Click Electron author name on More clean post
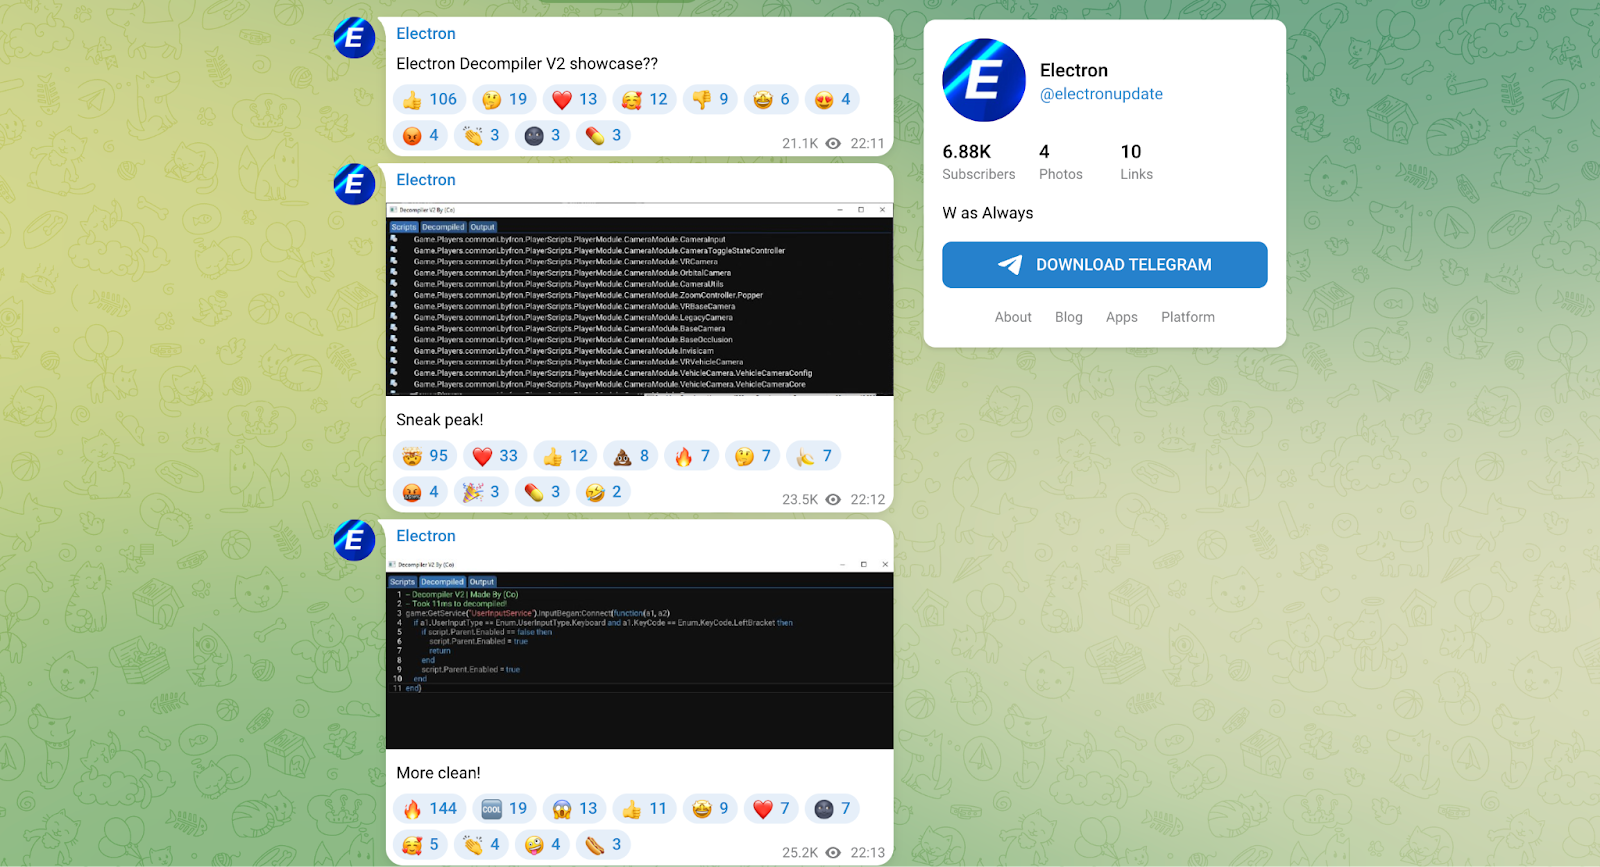1600x867 pixels. (x=425, y=536)
